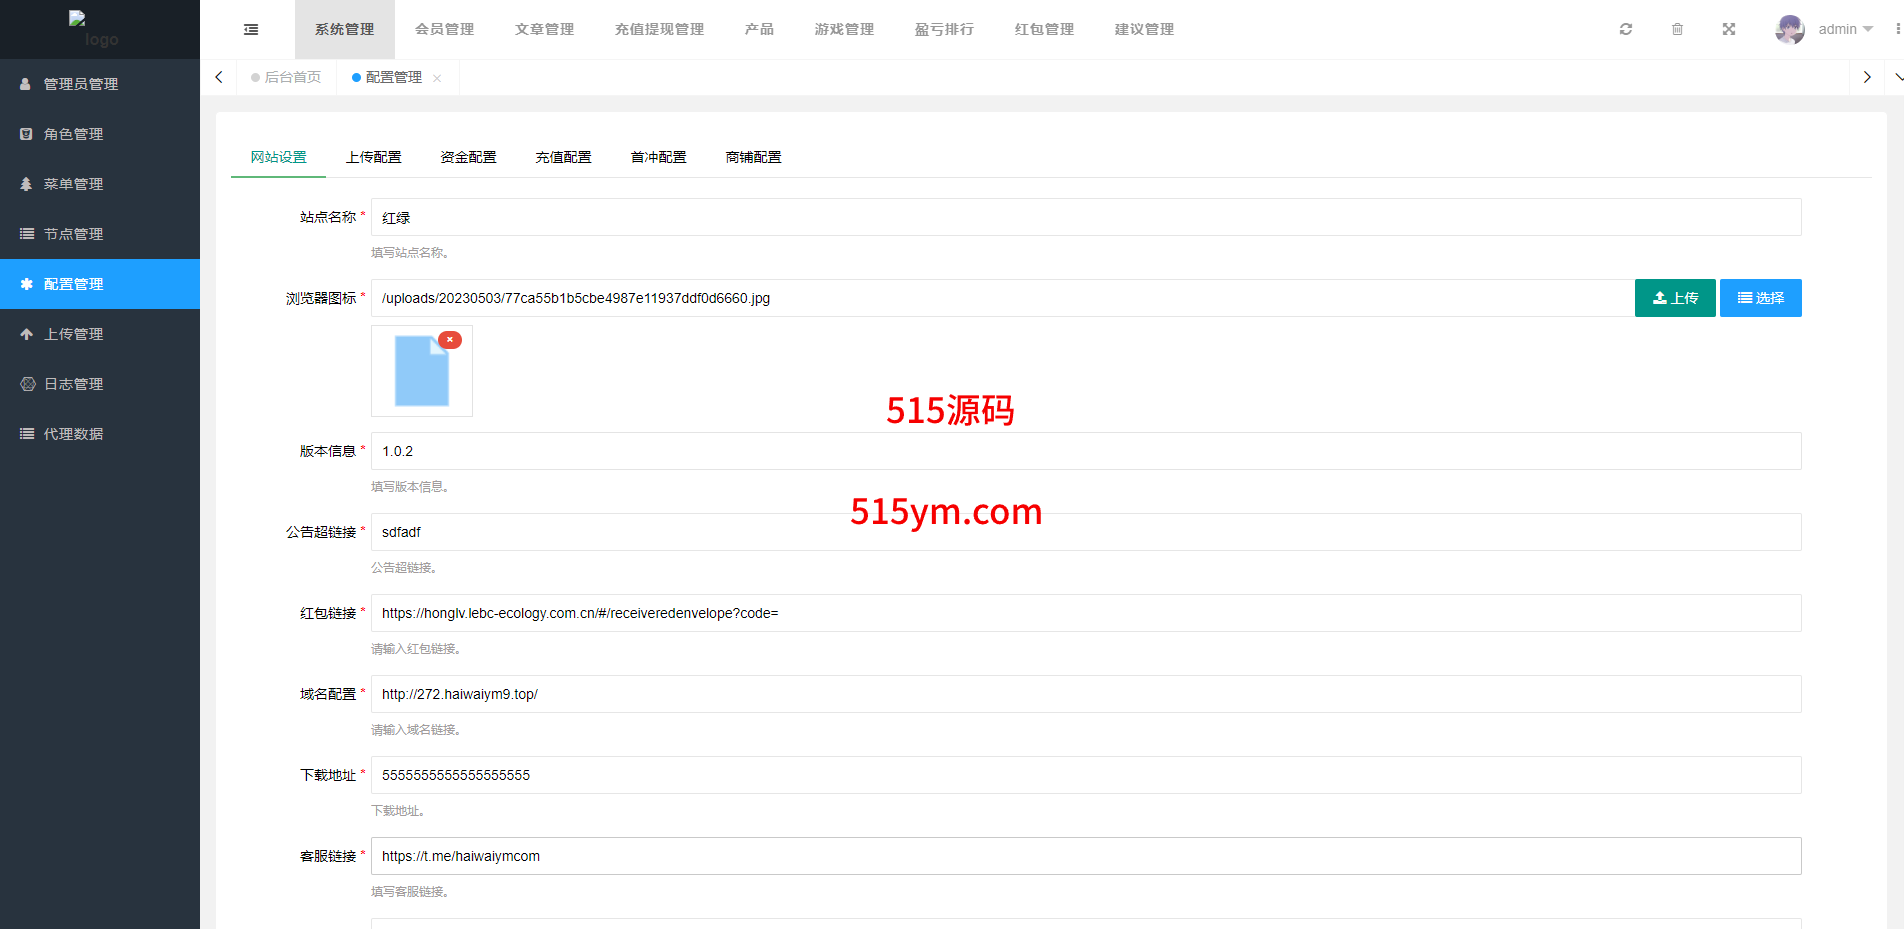Image resolution: width=1904 pixels, height=929 pixels.
Task: Click the blue 选择 button
Action: 1760,298
